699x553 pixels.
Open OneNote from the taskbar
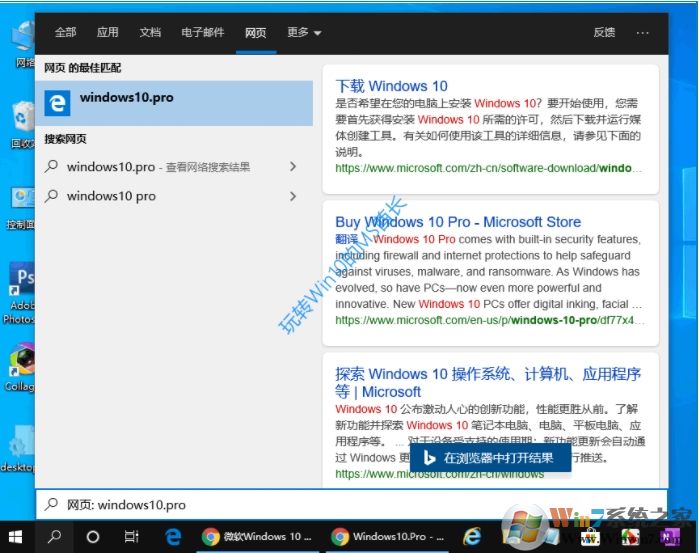point(671,537)
